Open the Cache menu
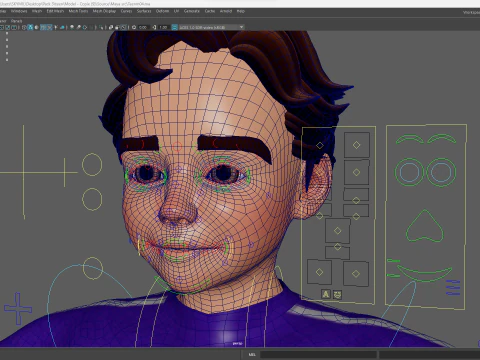The height and width of the screenshot is (360, 480). 210,11
